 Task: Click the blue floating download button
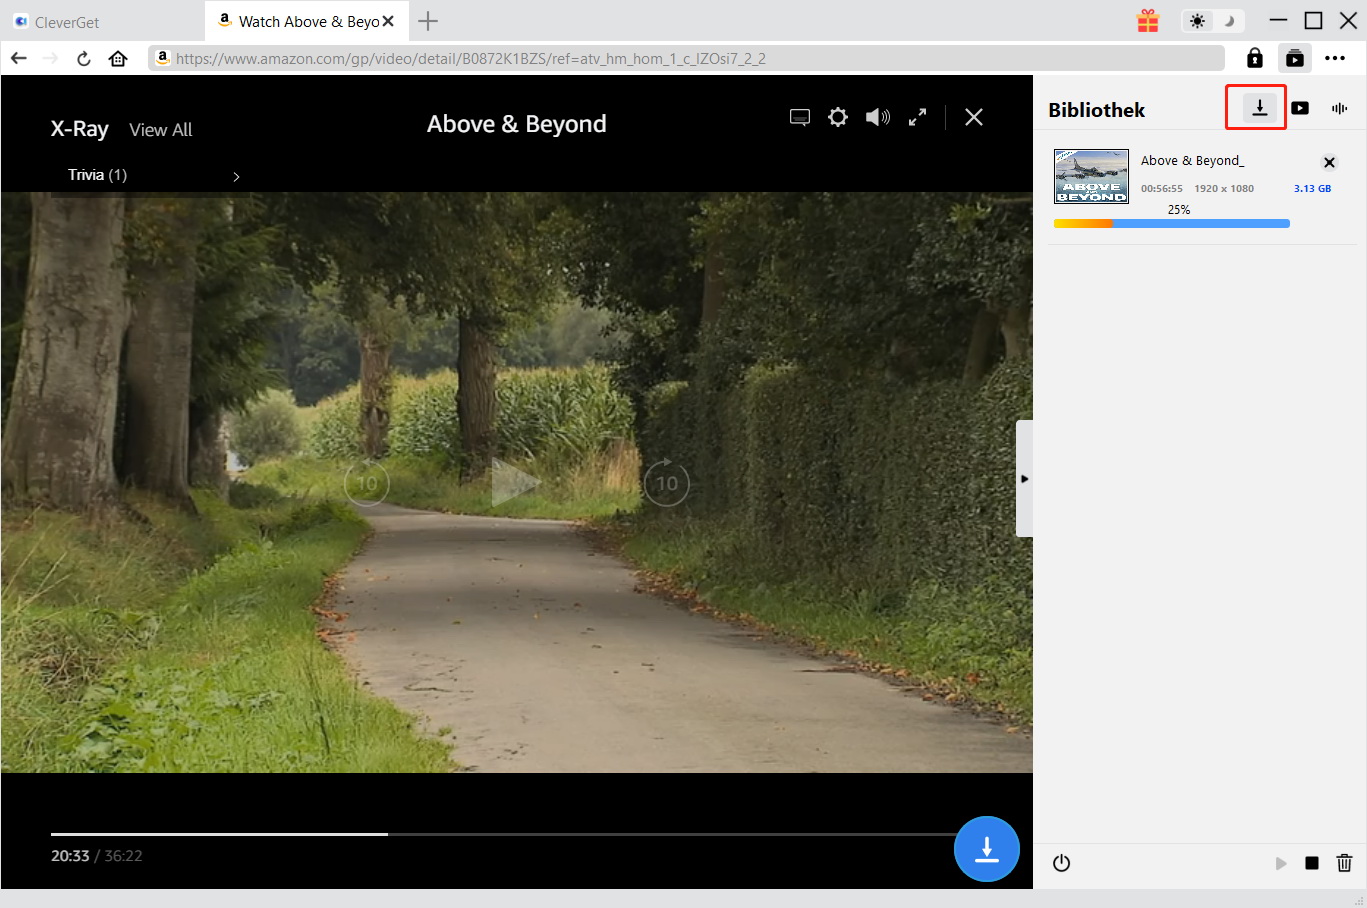[x=986, y=849]
